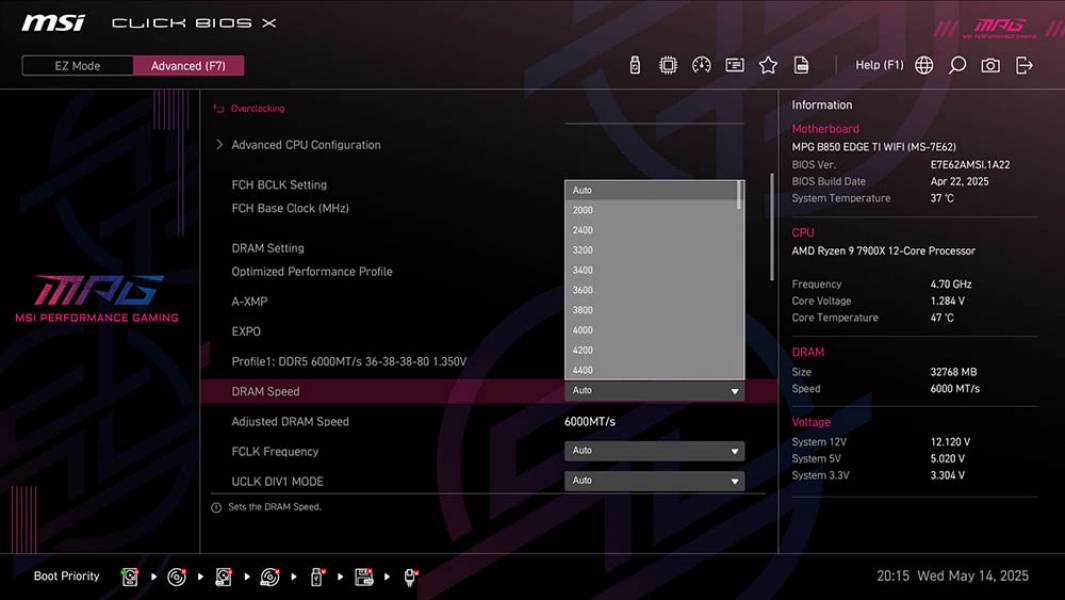Select the FCLK Frequency label
This screenshot has width=1065, height=600.
tap(274, 451)
